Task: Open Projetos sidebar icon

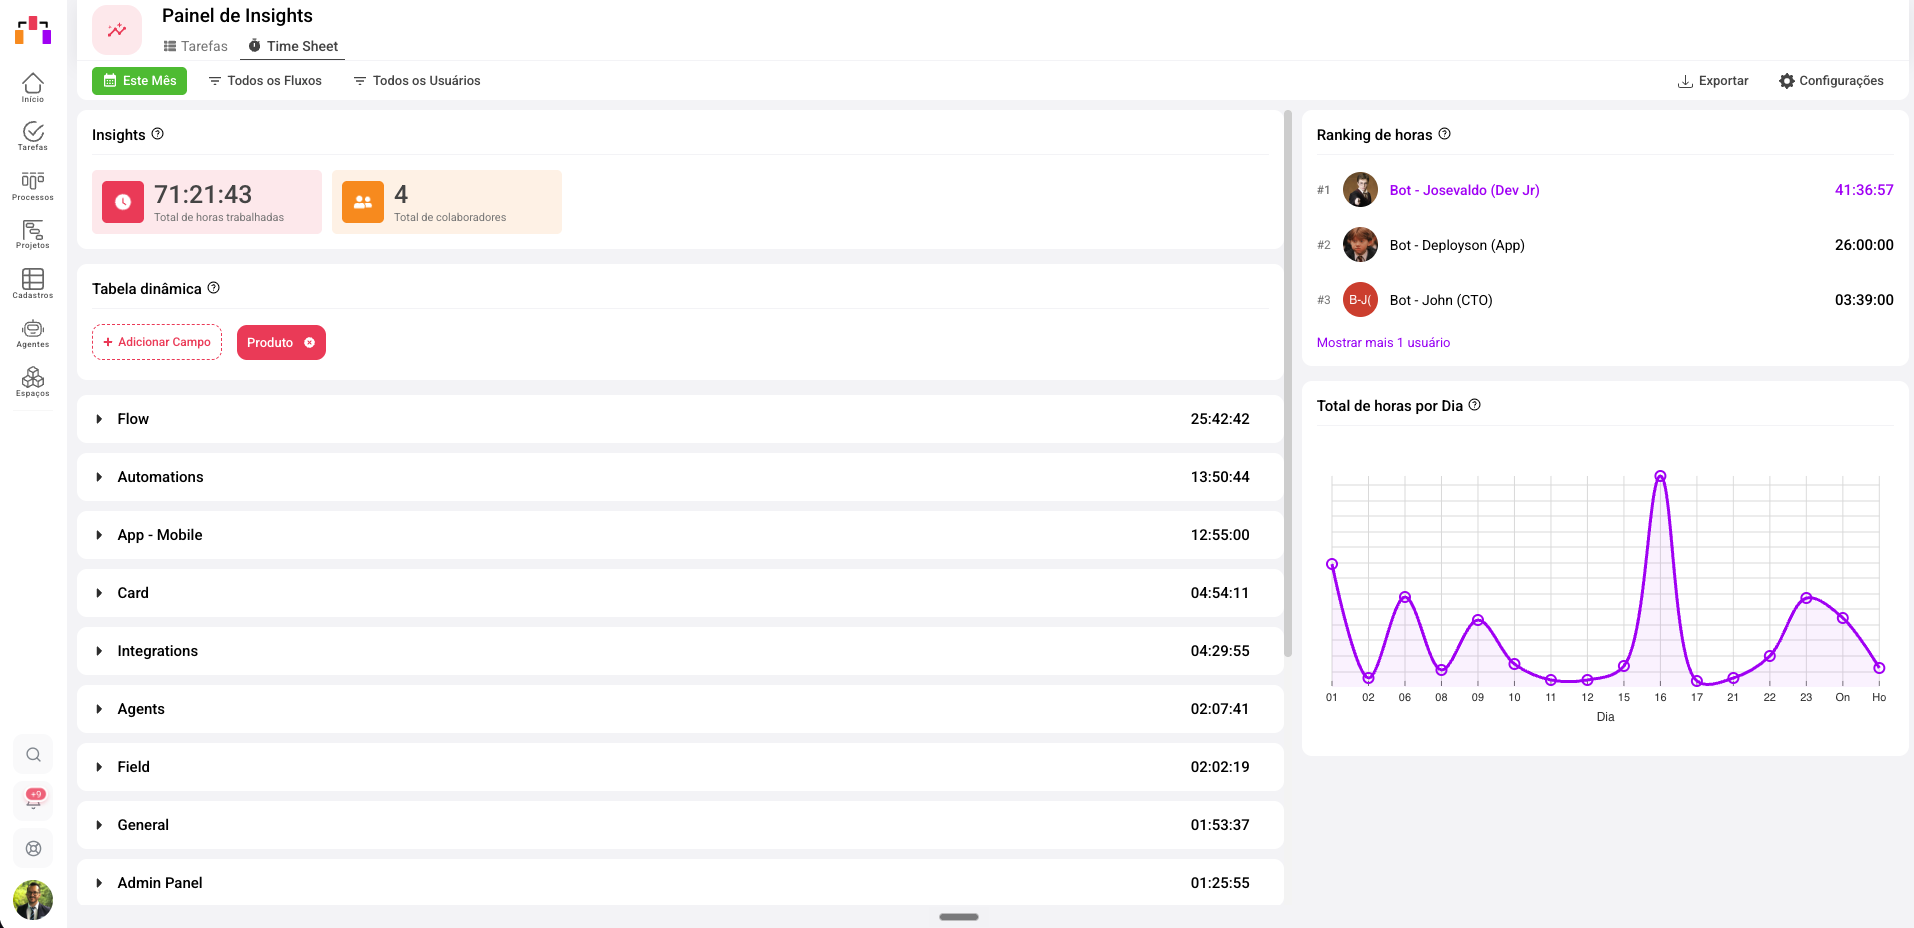Action: tap(33, 234)
